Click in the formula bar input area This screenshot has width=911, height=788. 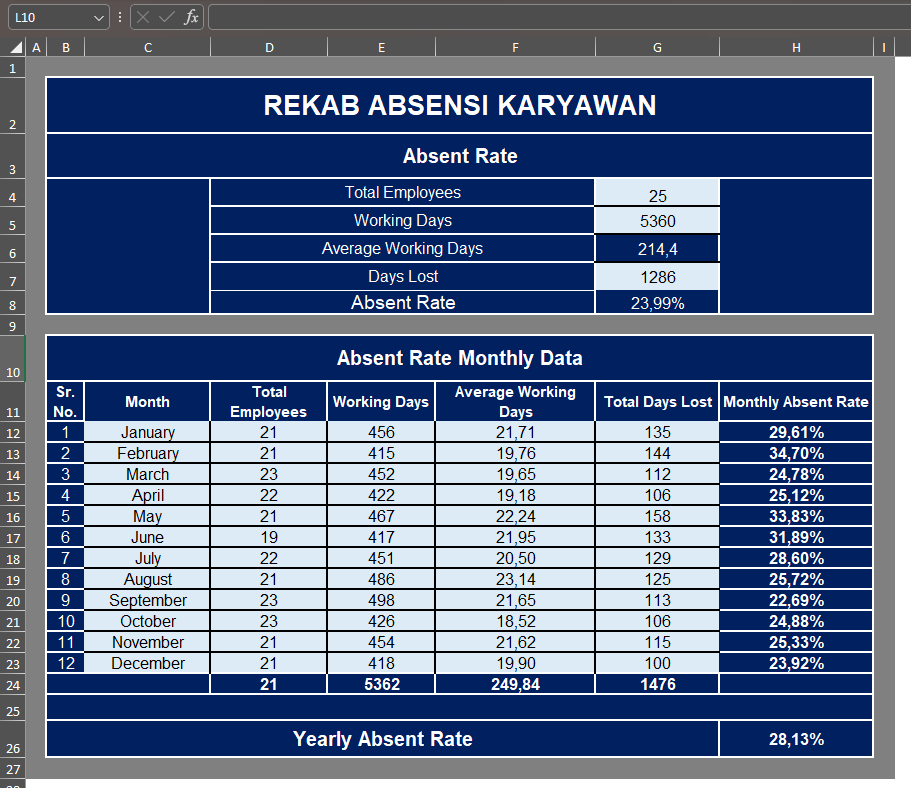(x=559, y=17)
